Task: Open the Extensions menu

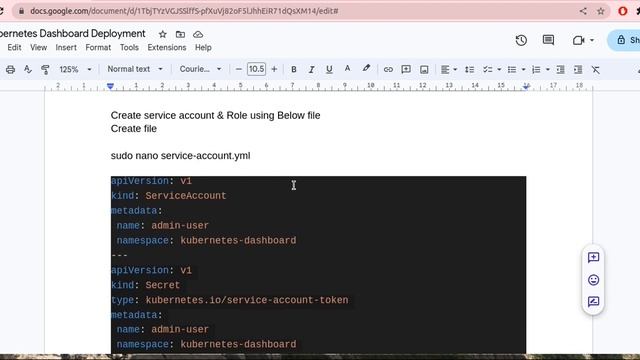Action: [167, 47]
